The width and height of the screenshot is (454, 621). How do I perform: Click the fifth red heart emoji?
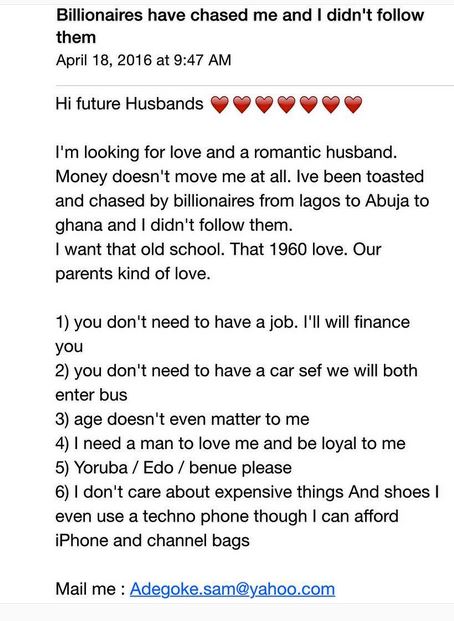[x=309, y=105]
